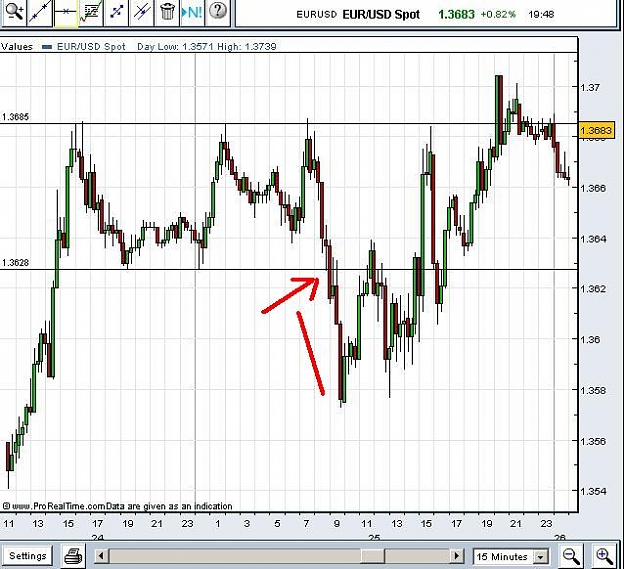The image size is (625, 569).
Task: Click the EURUSD ticker symbol in header
Action: (316, 14)
